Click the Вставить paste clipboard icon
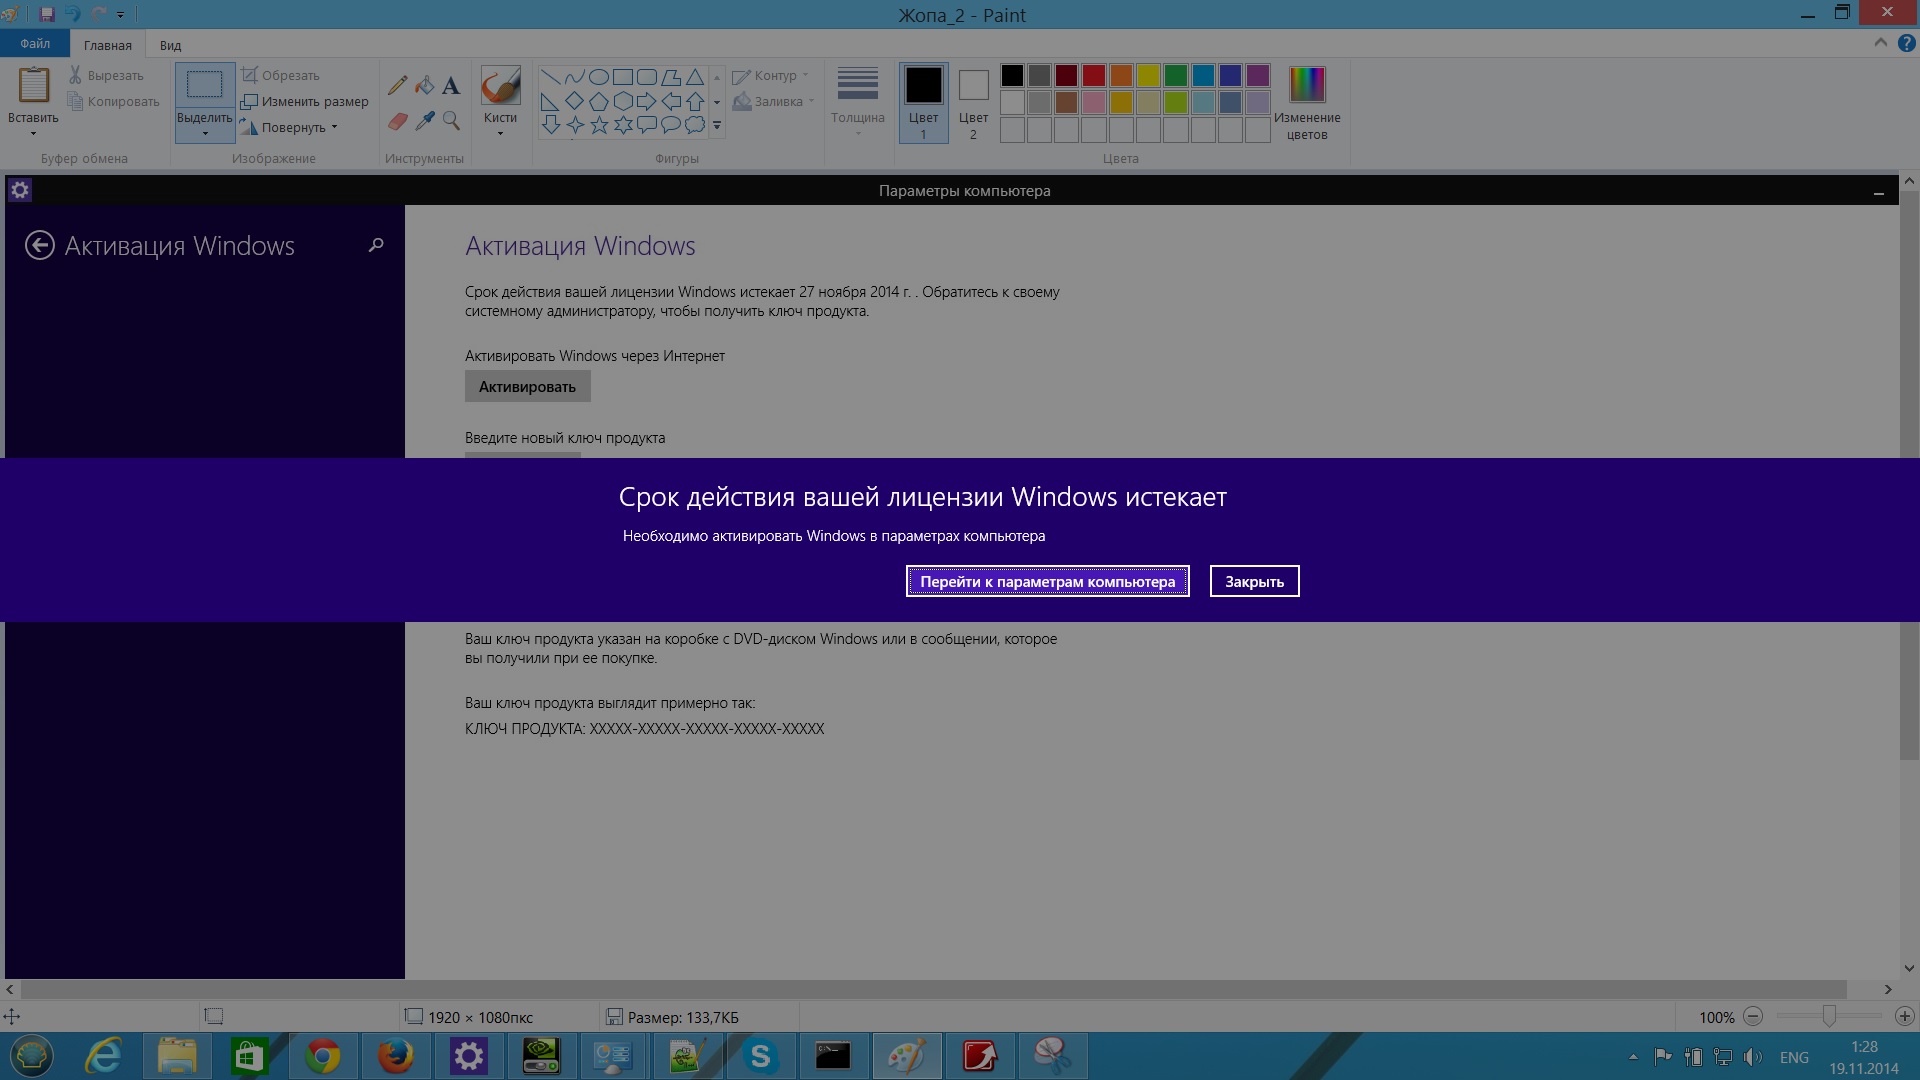Screen dimensions: 1920x1080 click(x=34, y=86)
